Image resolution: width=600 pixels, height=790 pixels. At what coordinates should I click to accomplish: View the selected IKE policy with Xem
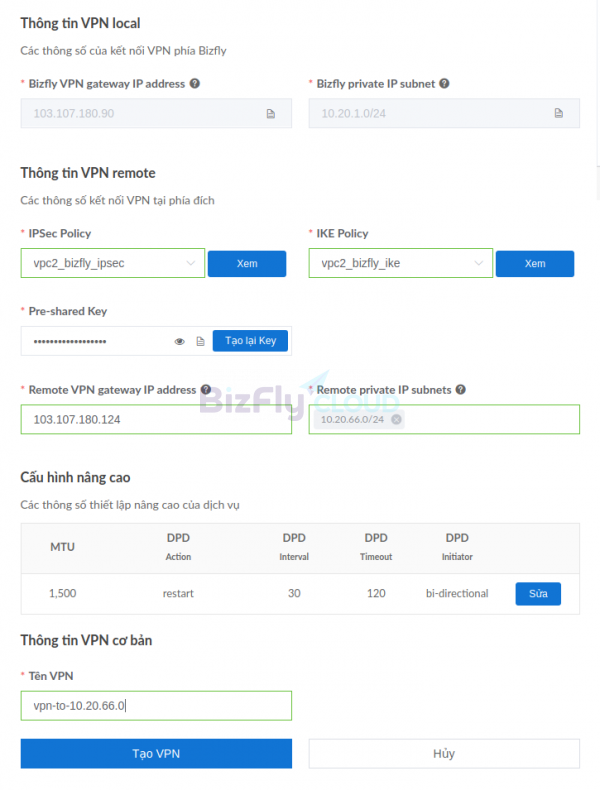point(535,264)
